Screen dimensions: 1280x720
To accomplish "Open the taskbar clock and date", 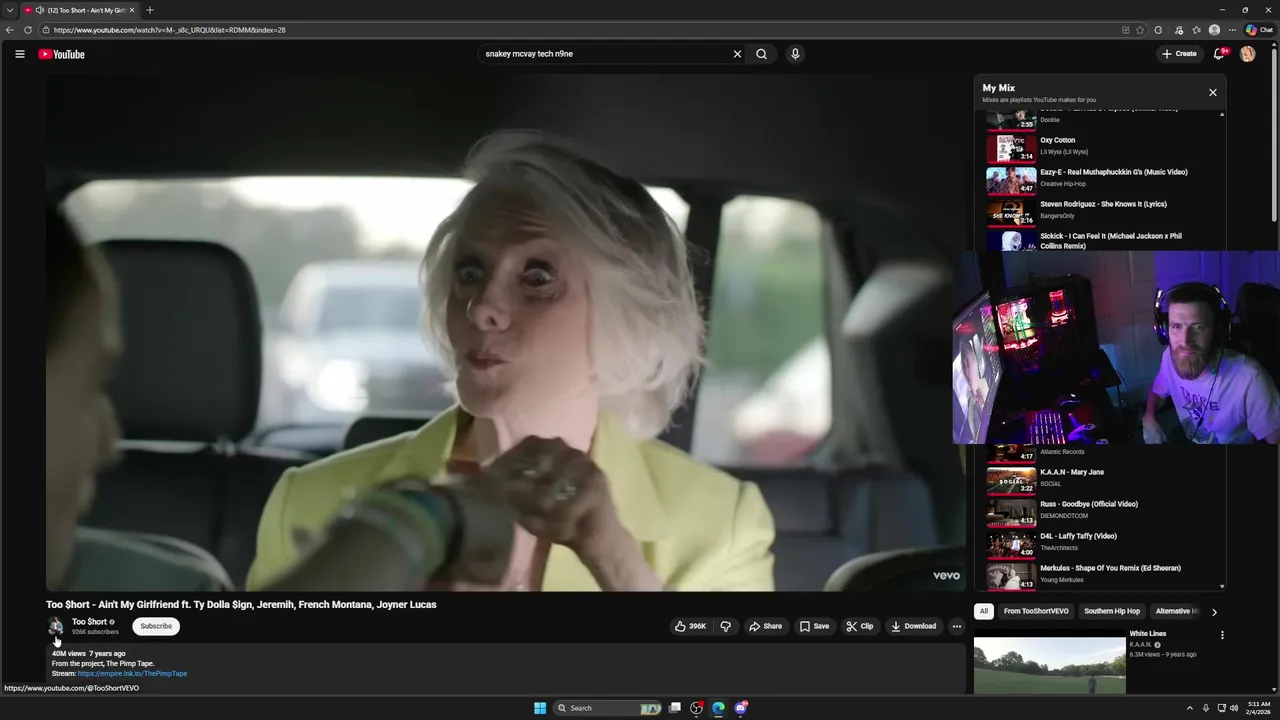I will click(x=1258, y=708).
